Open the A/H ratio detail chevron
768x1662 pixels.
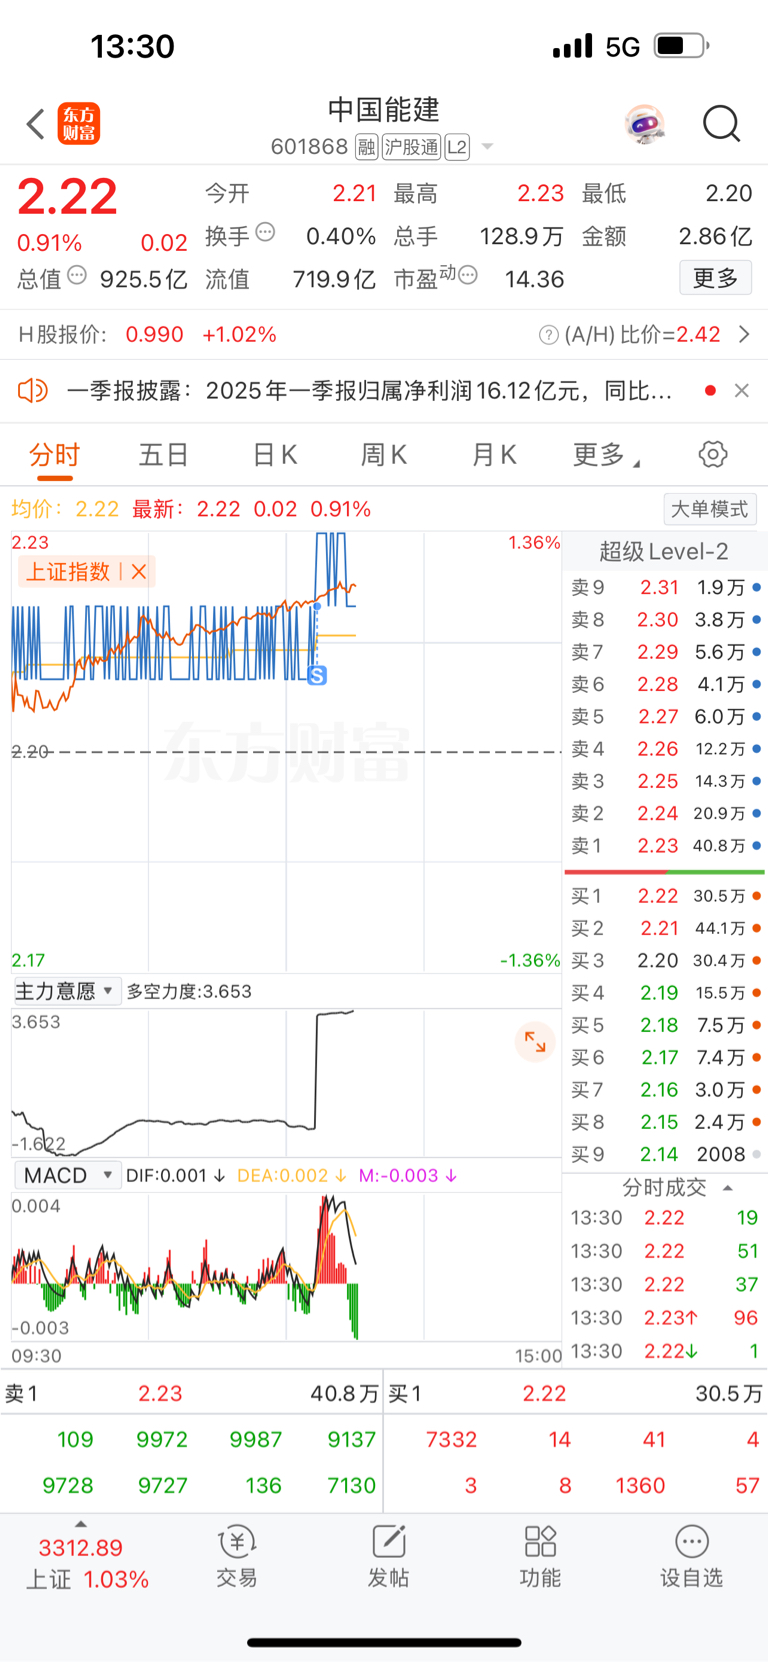[x=744, y=334]
